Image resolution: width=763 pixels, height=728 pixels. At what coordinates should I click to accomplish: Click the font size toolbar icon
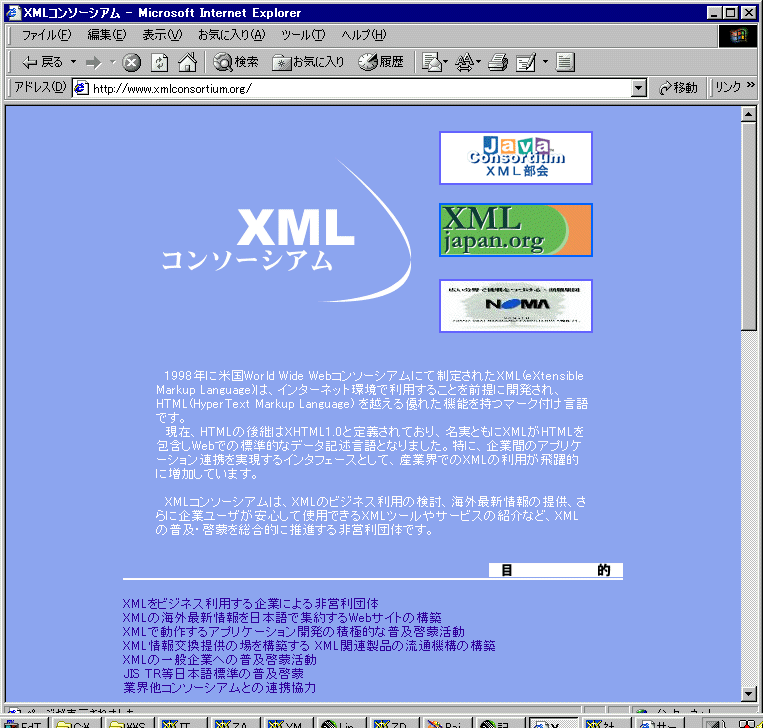tap(464, 62)
